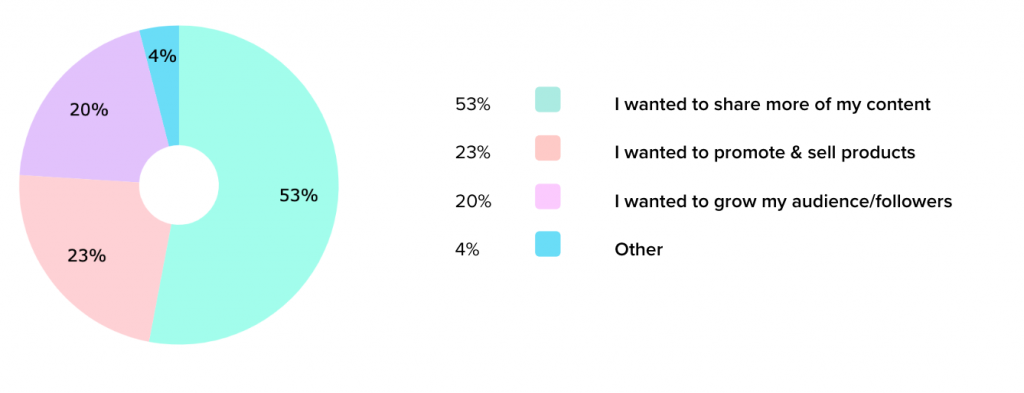Select the blue Other legend swatch
1024x393 pixels.
click(547, 244)
